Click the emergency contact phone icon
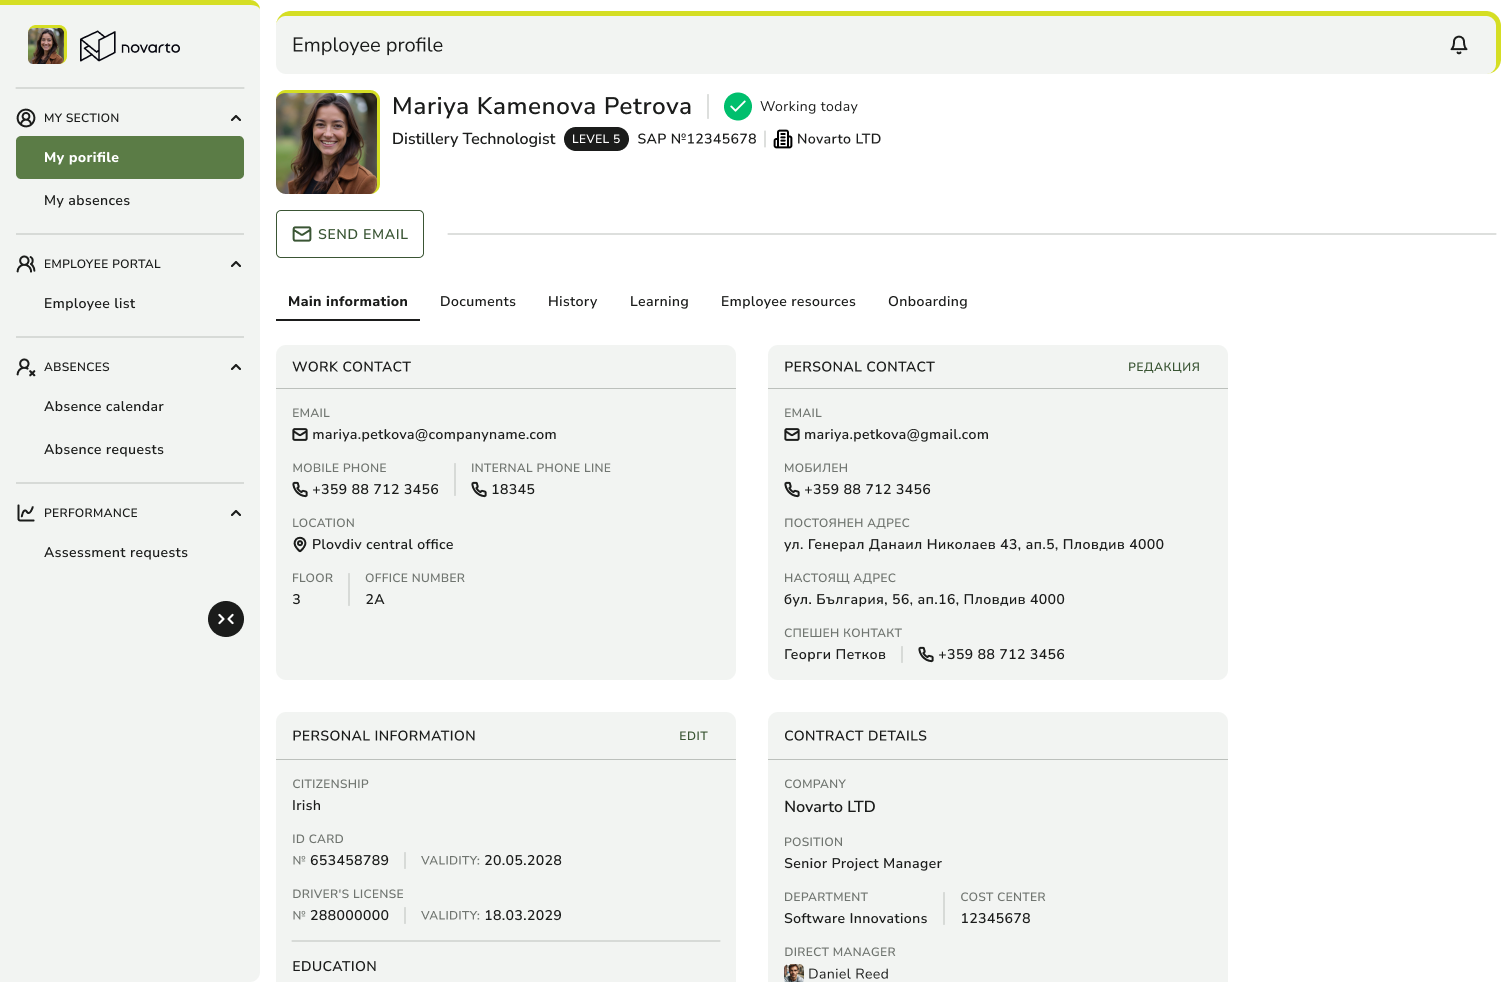This screenshot has width=1512, height=982. point(926,655)
